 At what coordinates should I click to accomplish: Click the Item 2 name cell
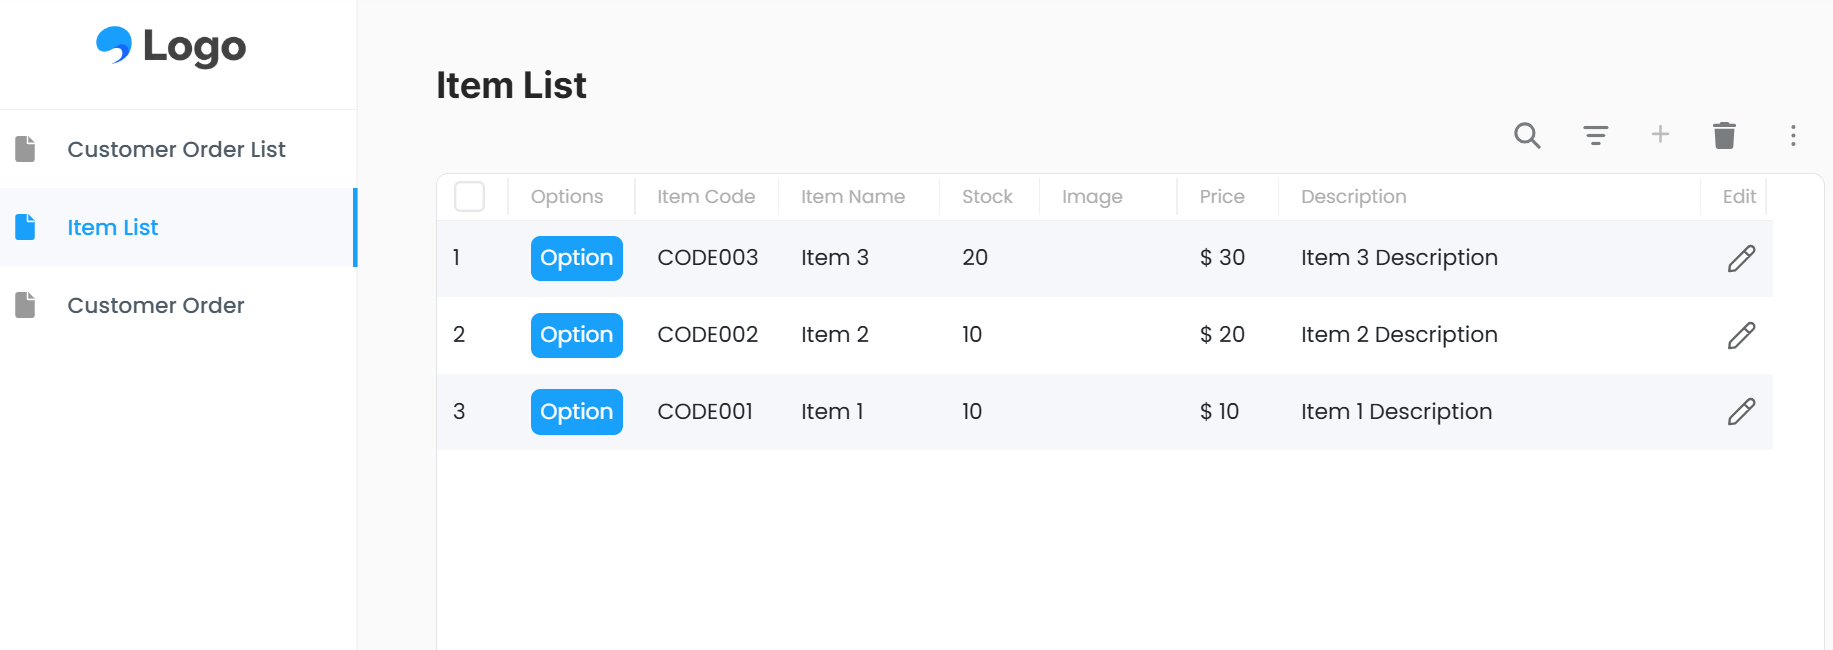[x=835, y=335]
